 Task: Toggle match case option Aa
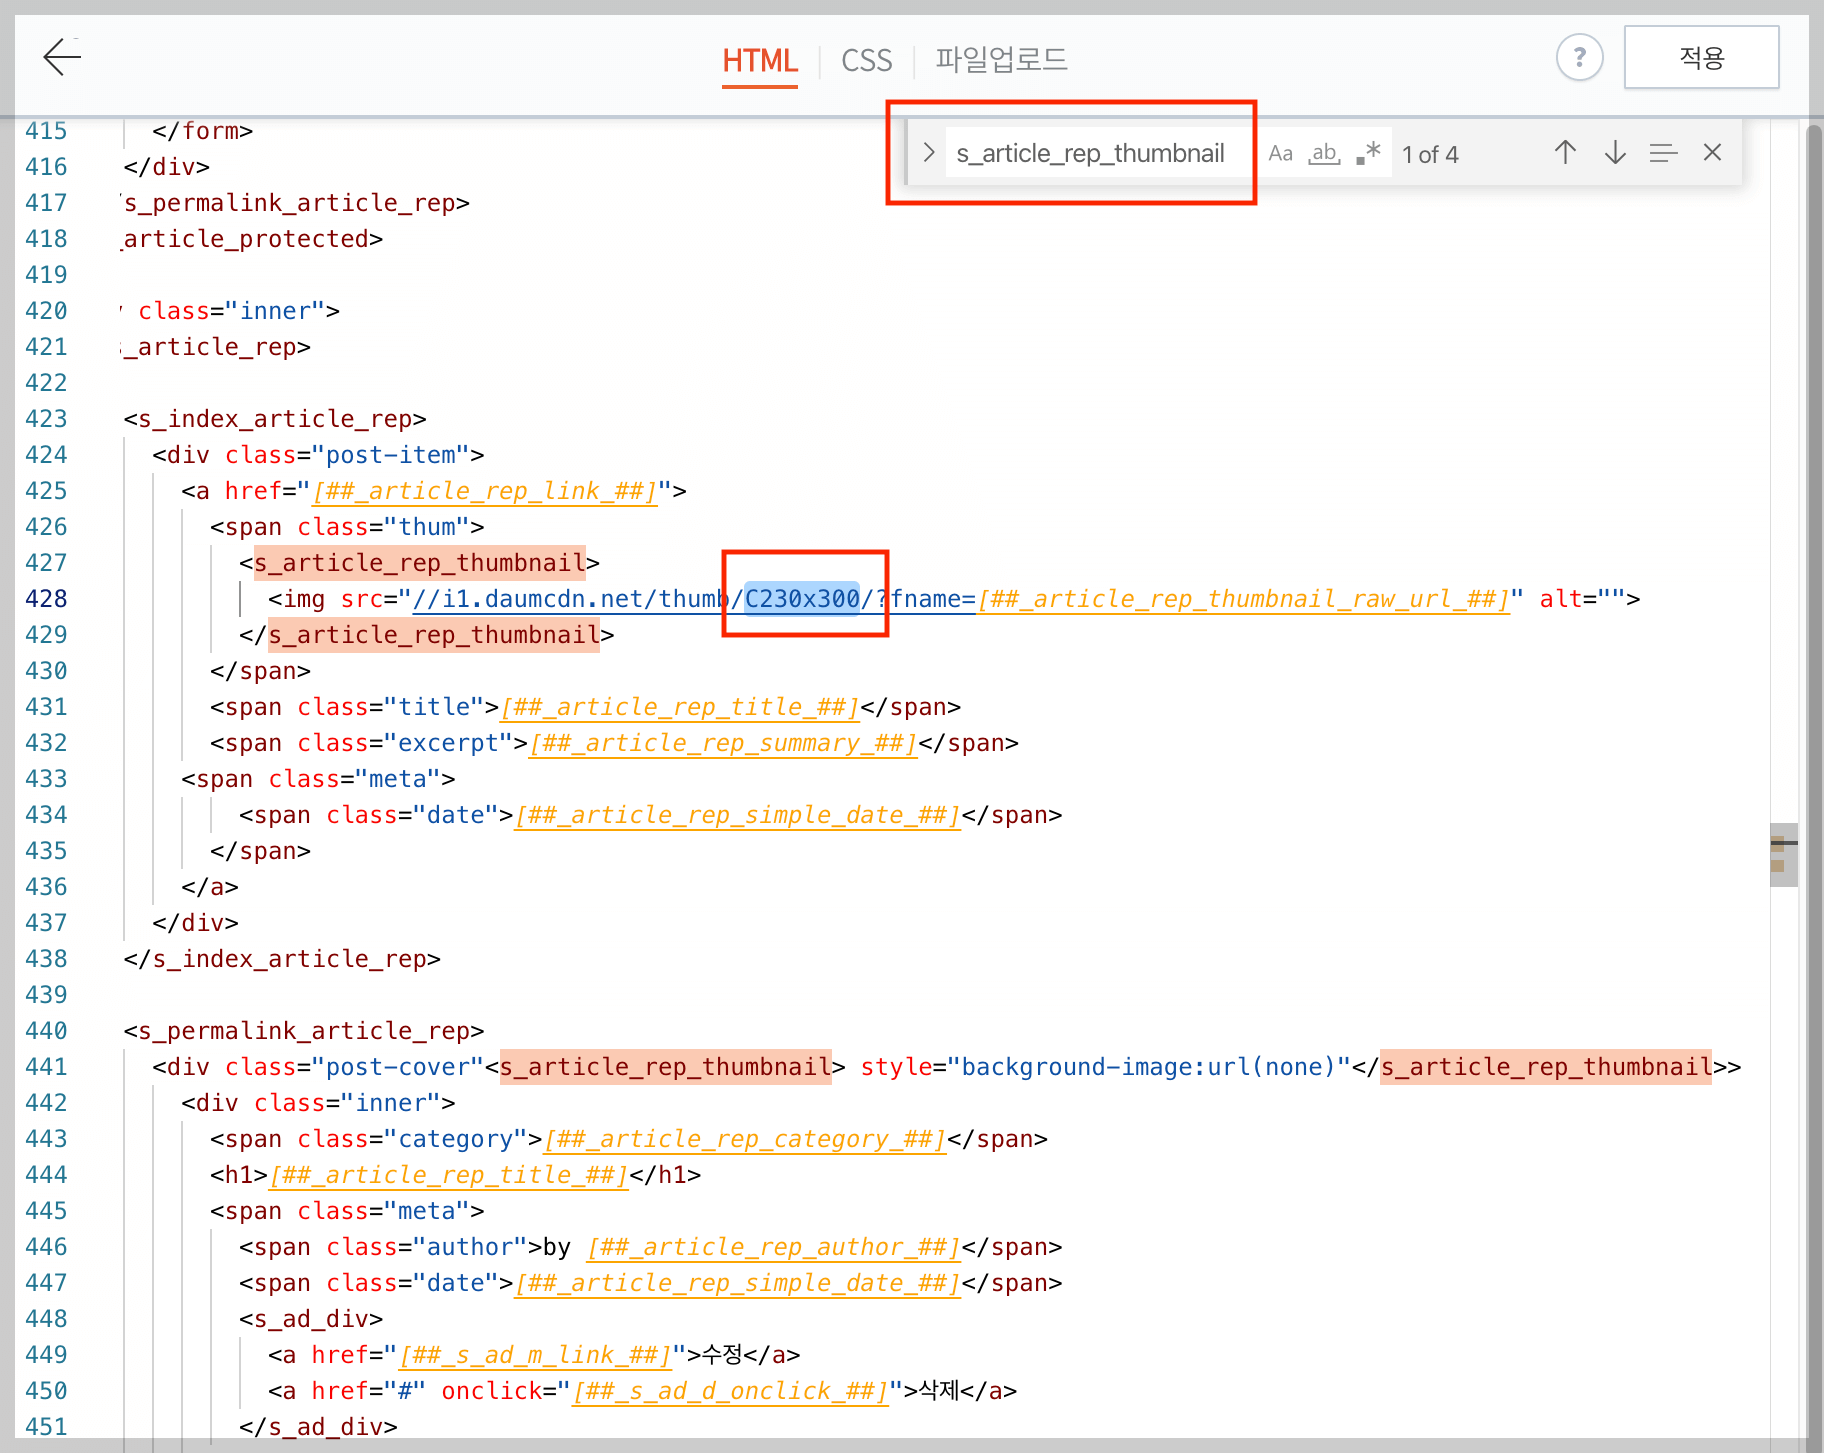click(x=1280, y=153)
